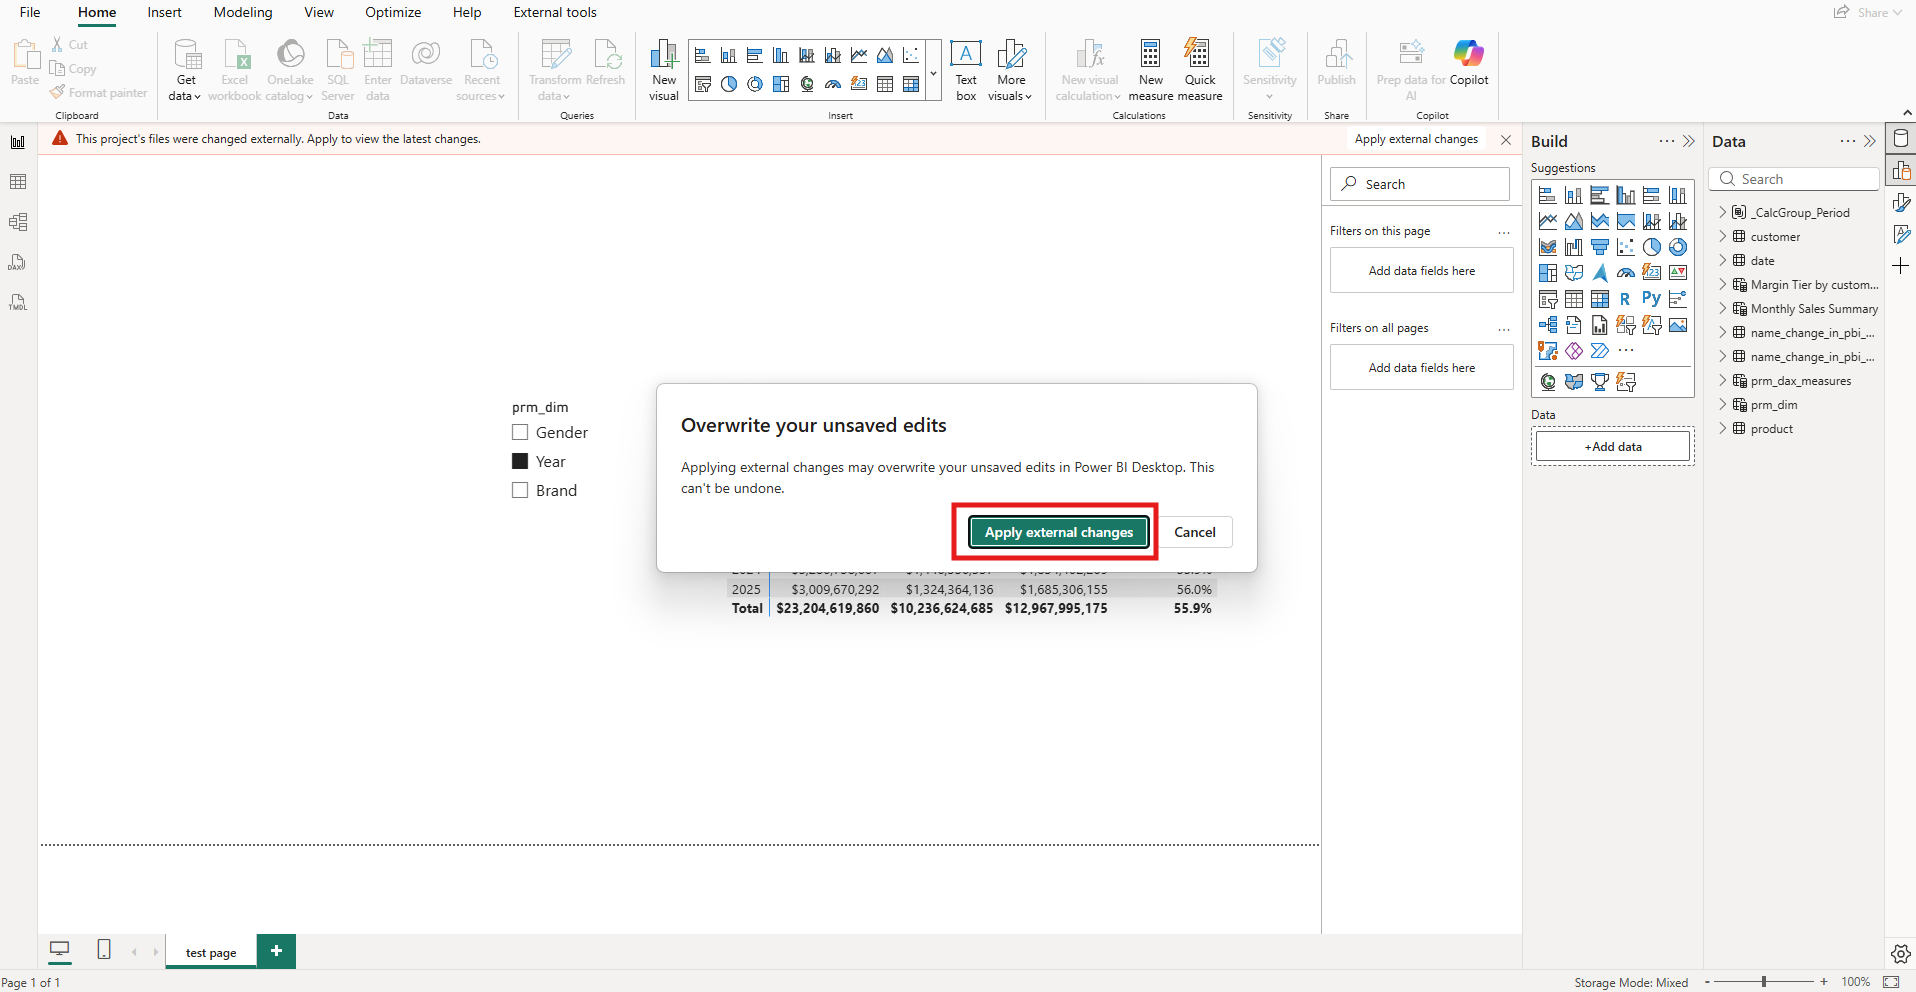Search in the Data pane field
This screenshot has height=992, width=1916.
pos(1796,179)
